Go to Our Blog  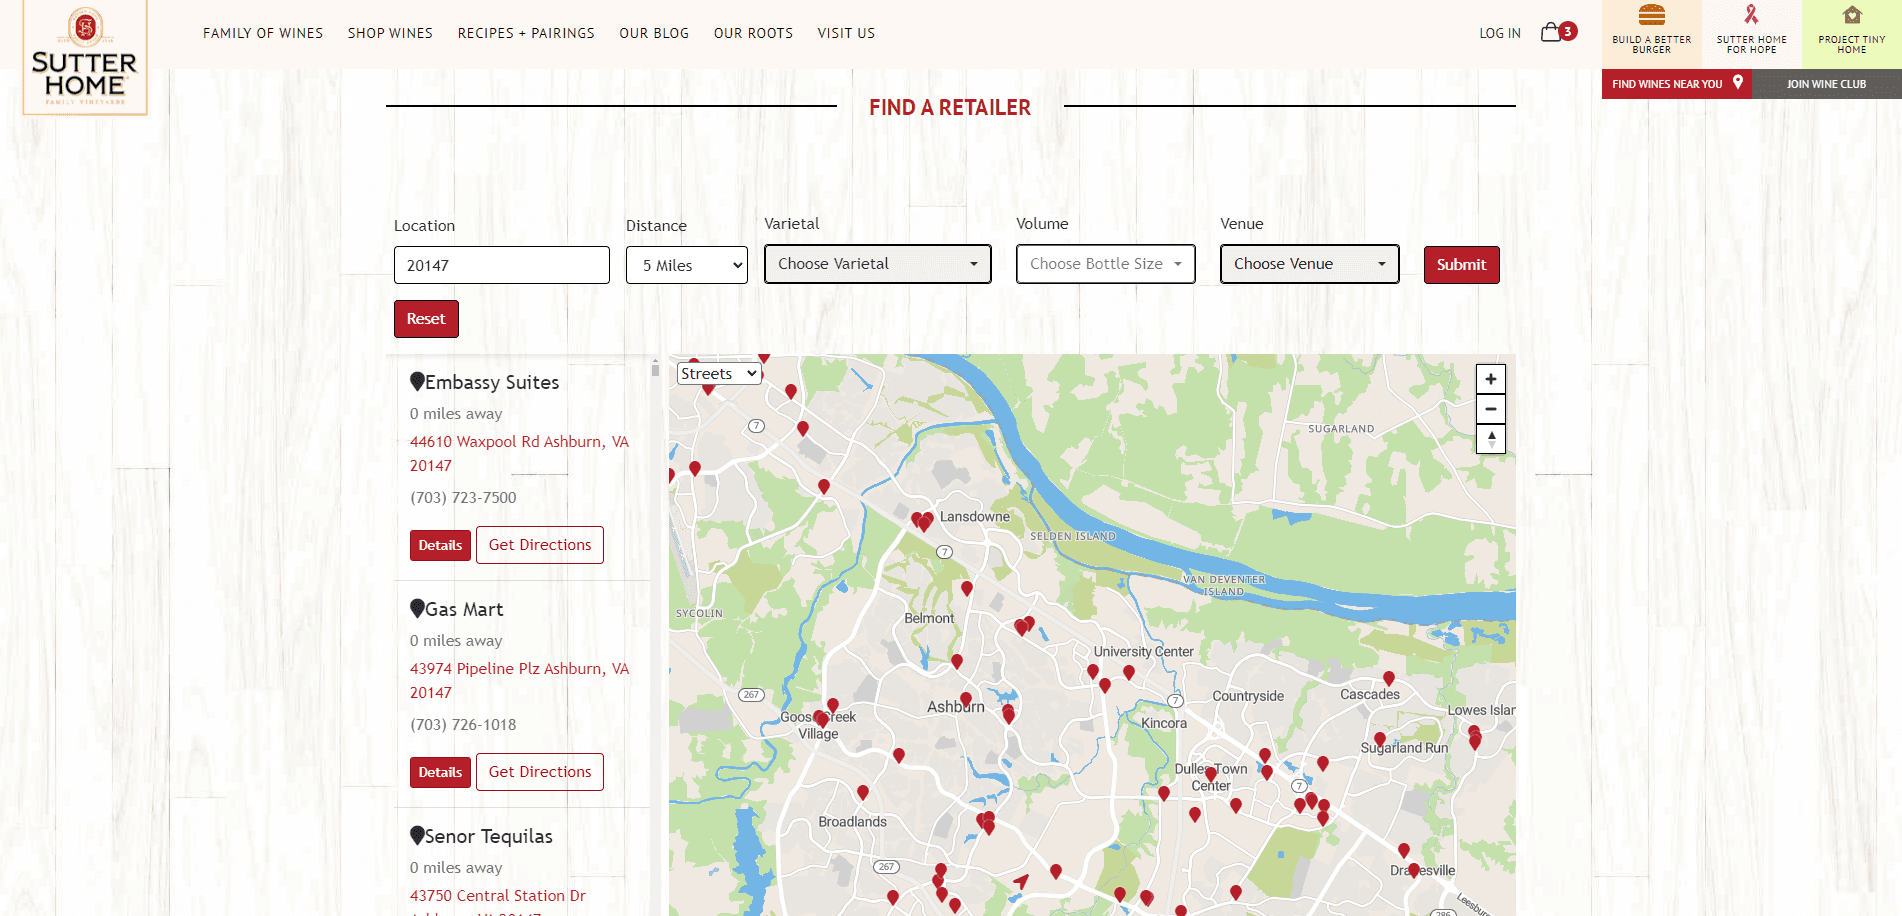point(654,33)
